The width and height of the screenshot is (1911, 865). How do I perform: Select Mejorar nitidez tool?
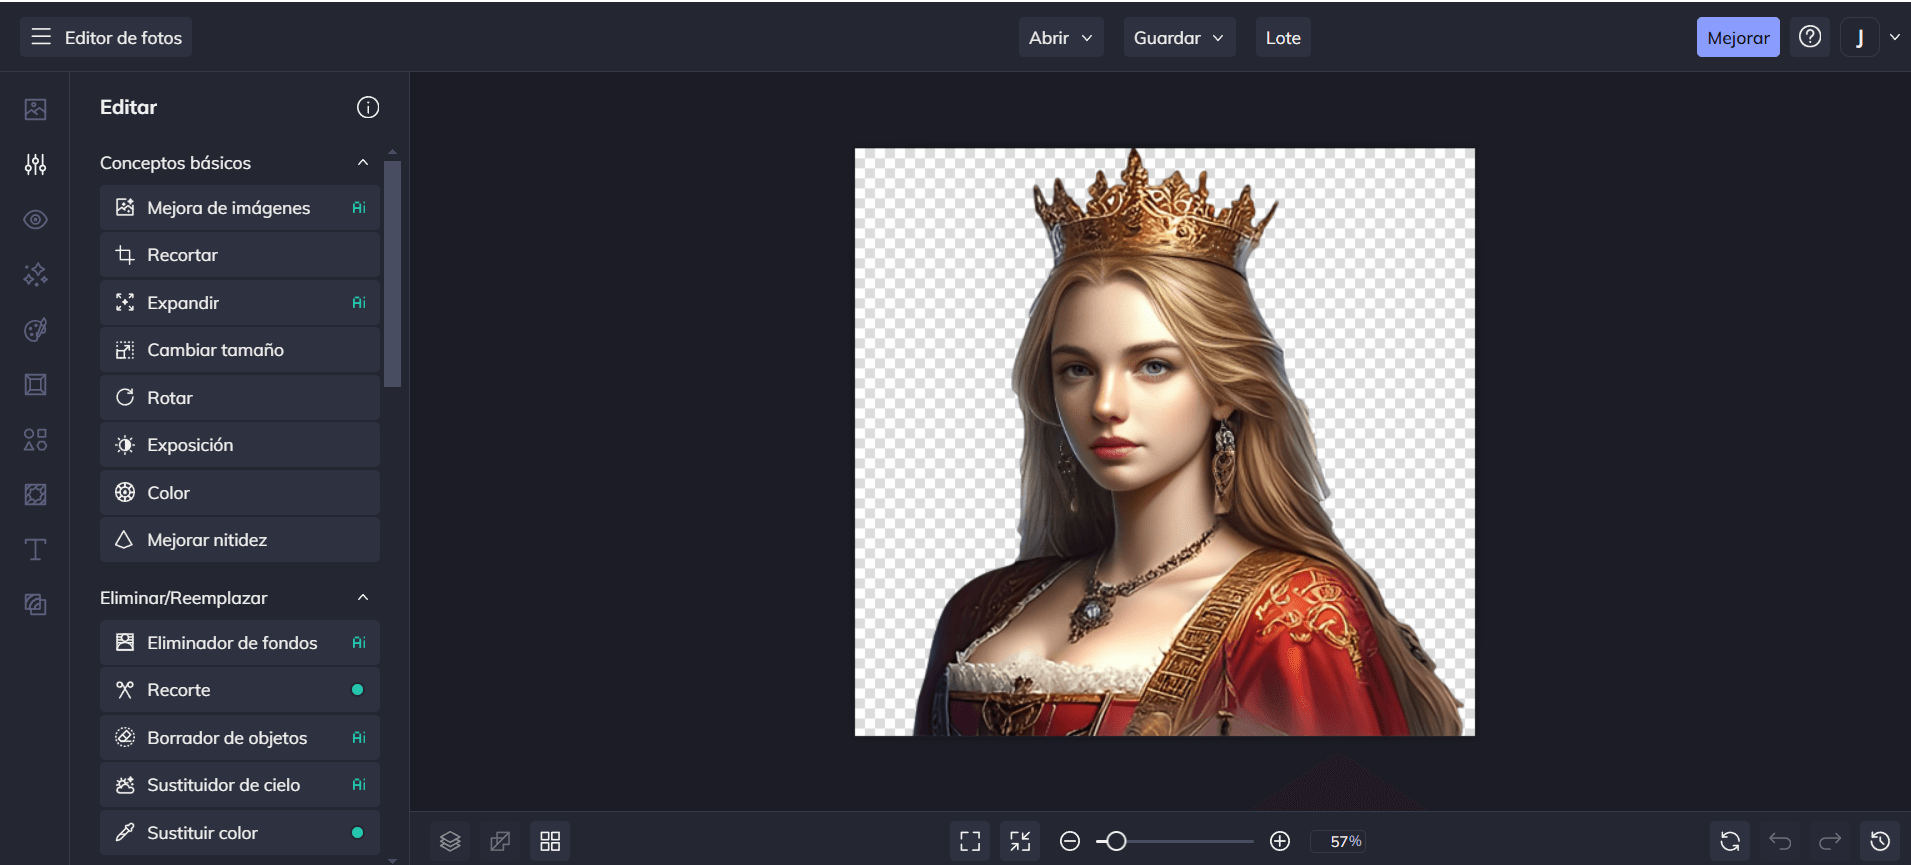(x=240, y=540)
